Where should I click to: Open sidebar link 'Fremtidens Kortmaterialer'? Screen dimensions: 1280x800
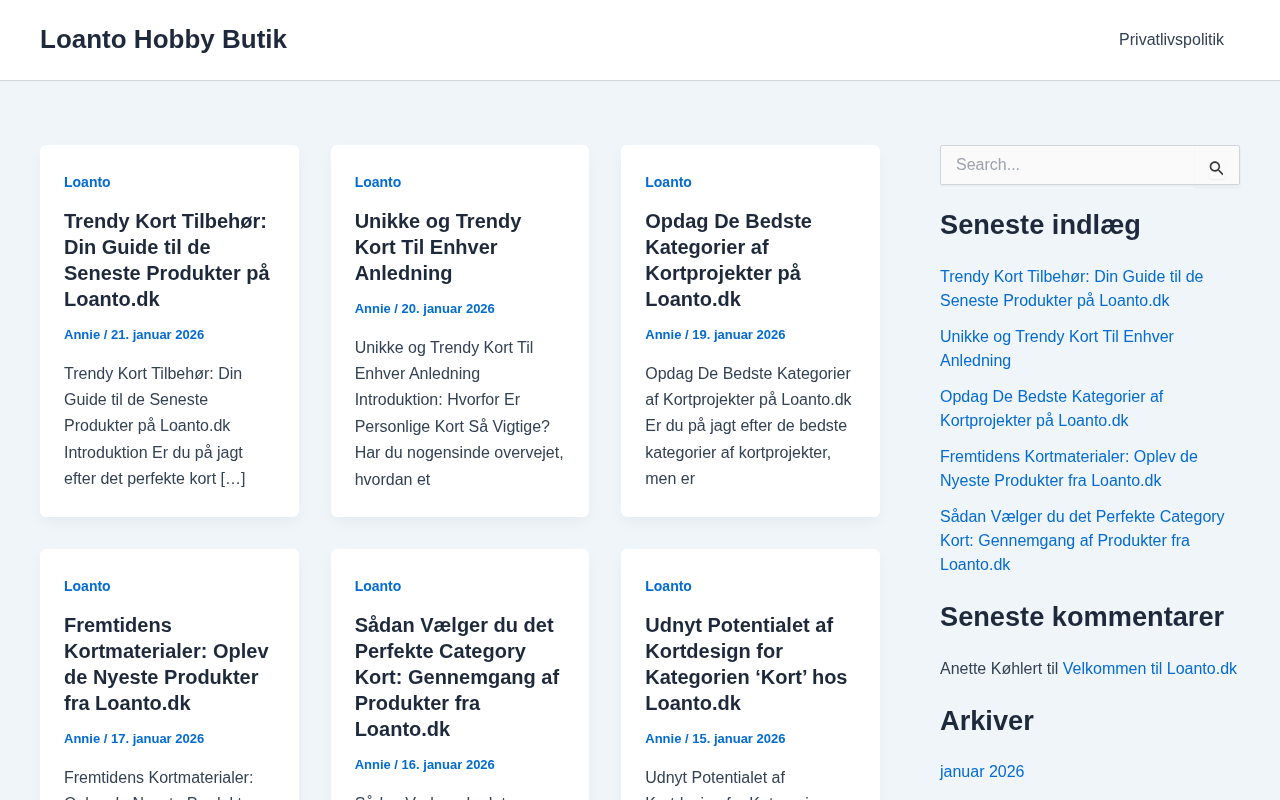tap(1068, 468)
